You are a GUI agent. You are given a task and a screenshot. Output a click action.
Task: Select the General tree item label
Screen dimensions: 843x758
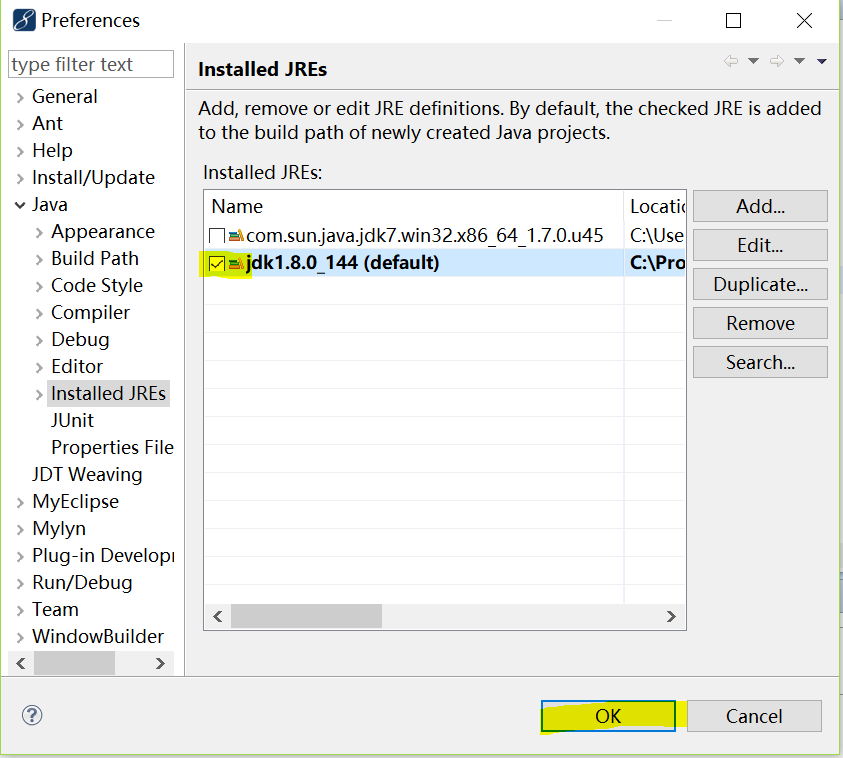pos(65,97)
